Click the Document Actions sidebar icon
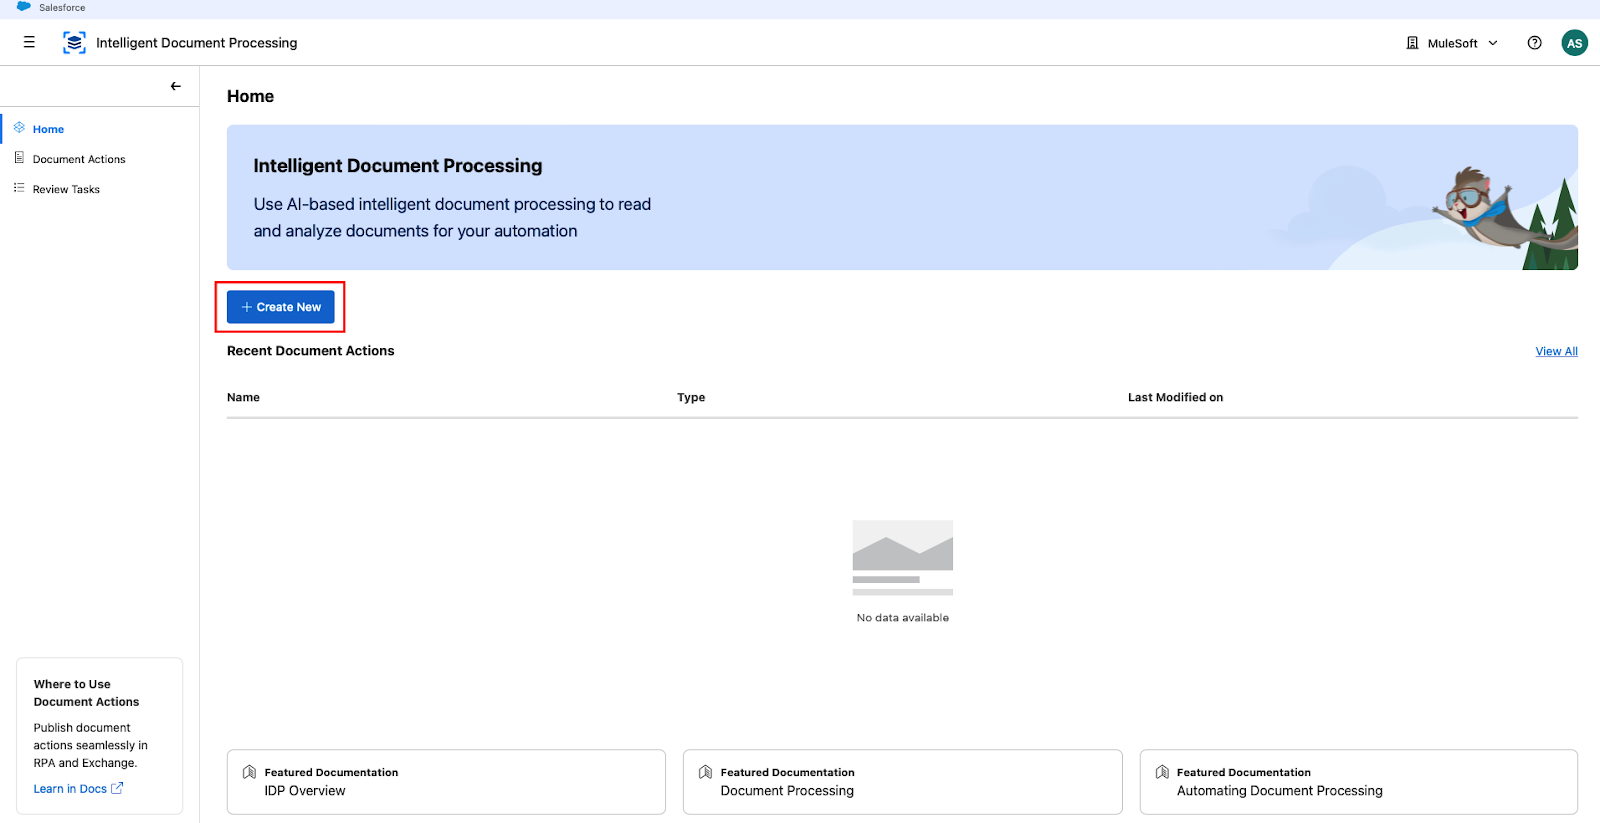Screen dimensions: 1600x823 19,158
